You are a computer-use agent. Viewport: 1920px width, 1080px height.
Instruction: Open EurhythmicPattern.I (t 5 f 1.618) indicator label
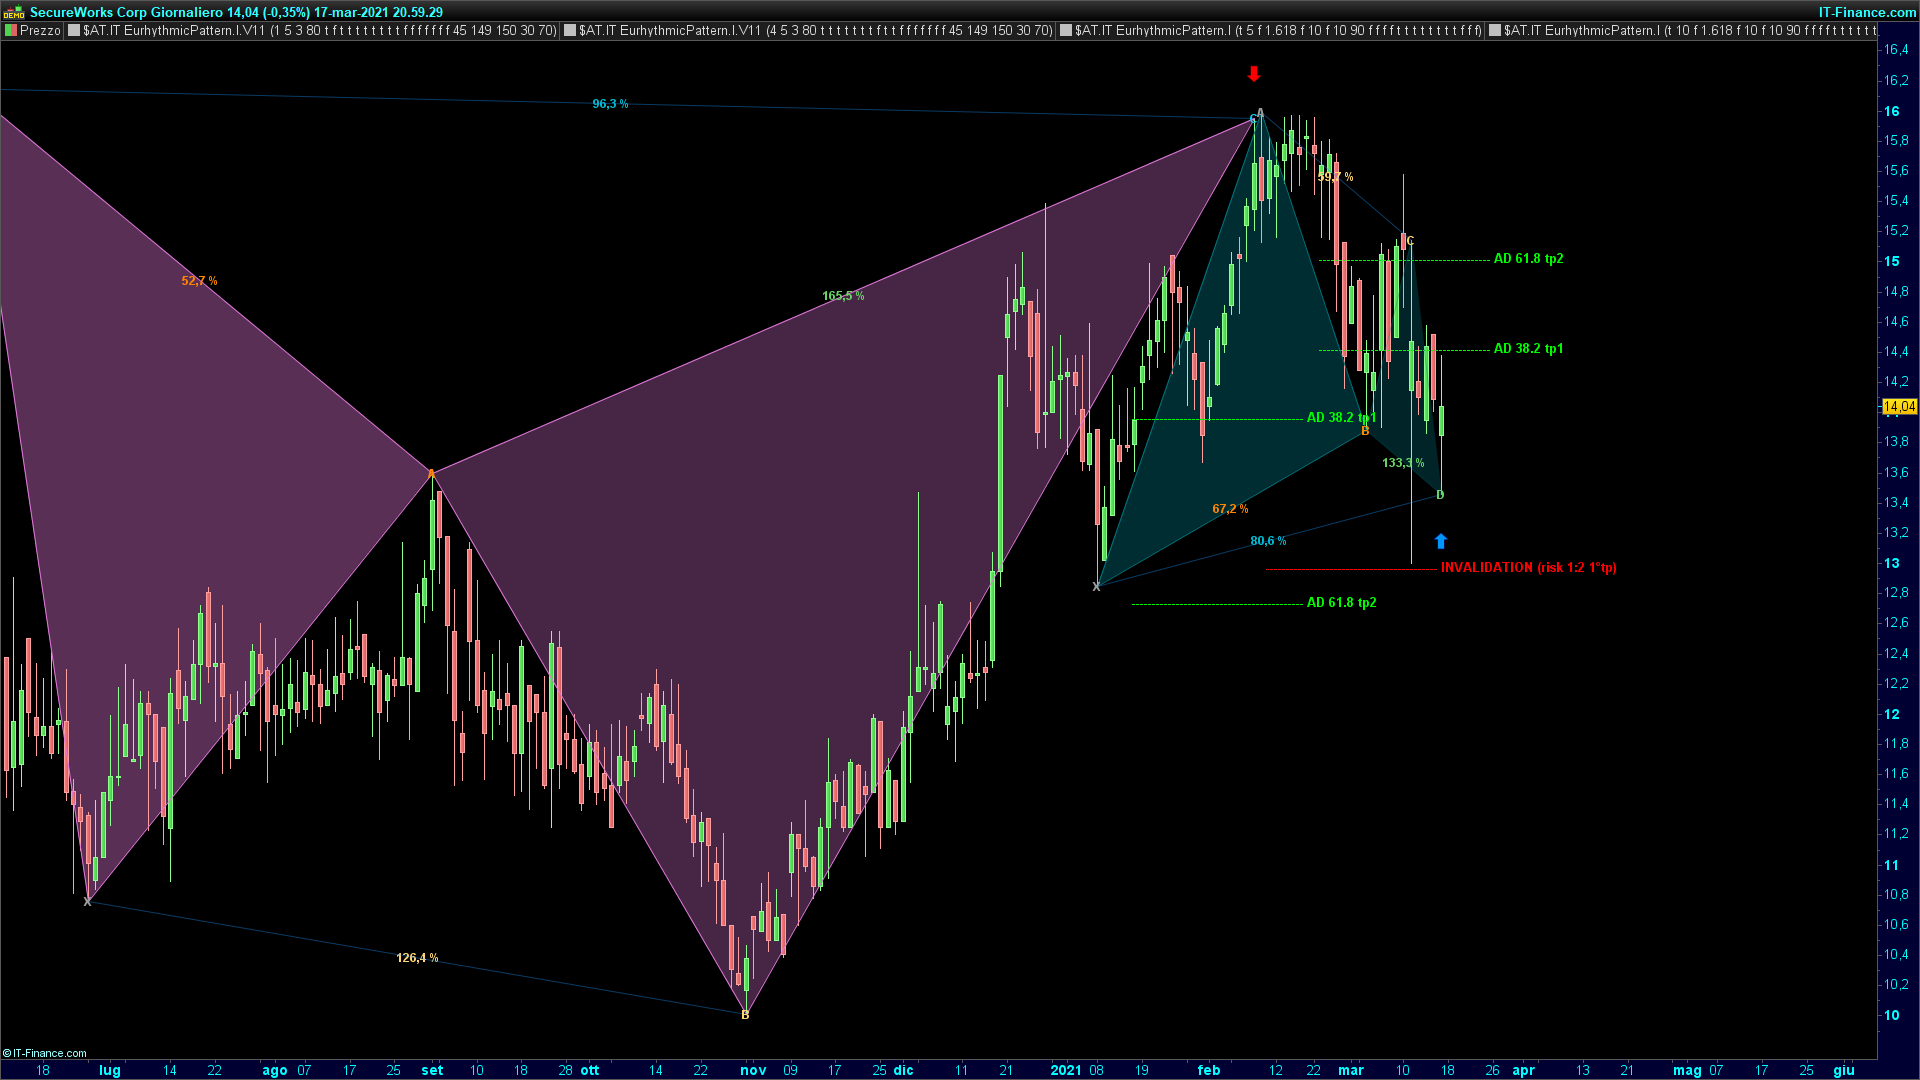coord(1278,31)
